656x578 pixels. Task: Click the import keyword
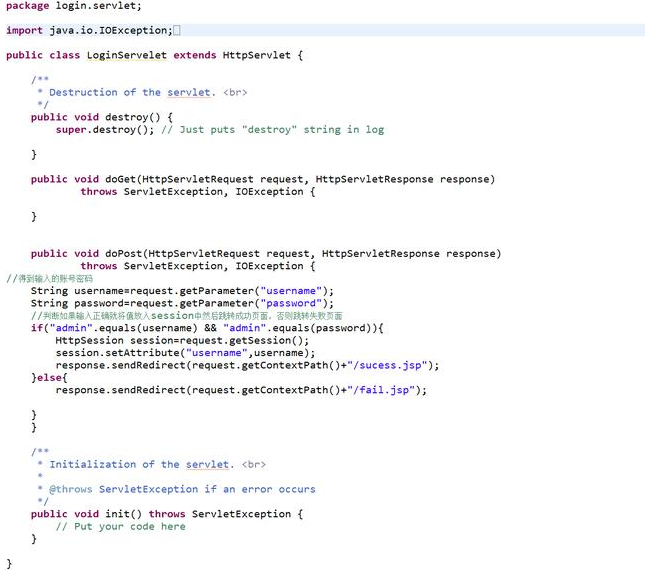pos(24,31)
